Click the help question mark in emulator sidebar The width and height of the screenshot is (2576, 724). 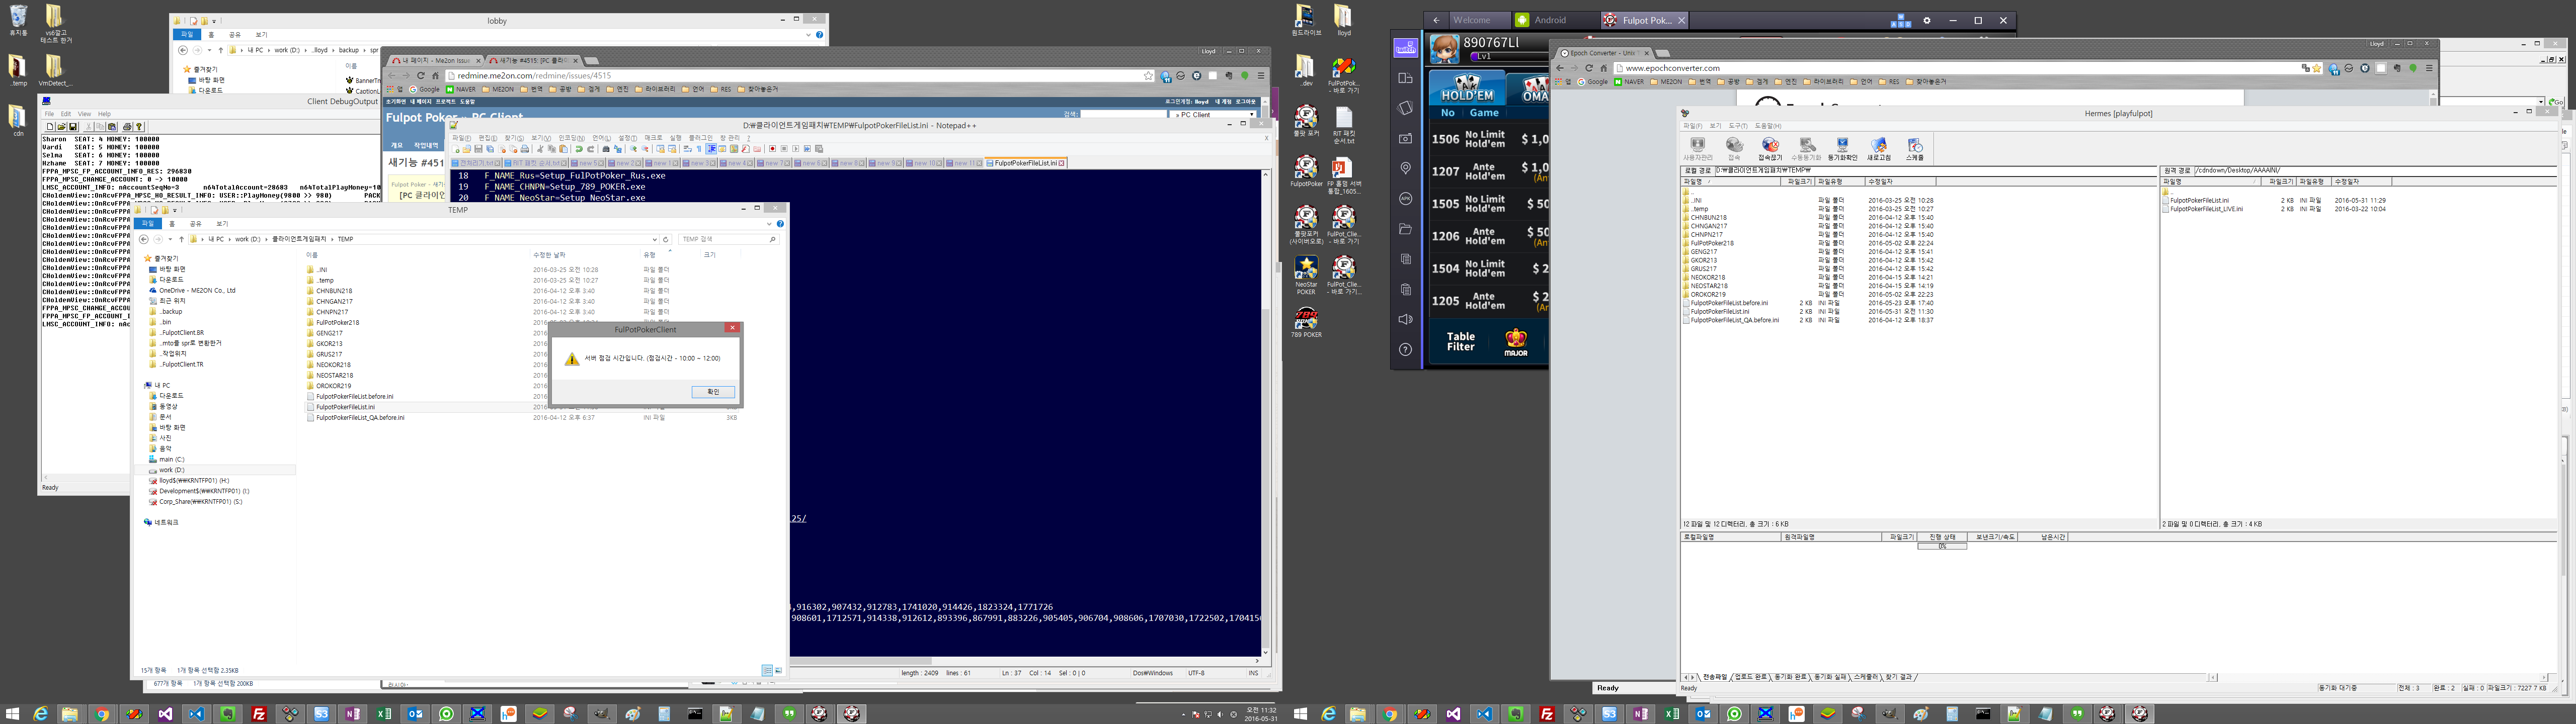point(1406,349)
